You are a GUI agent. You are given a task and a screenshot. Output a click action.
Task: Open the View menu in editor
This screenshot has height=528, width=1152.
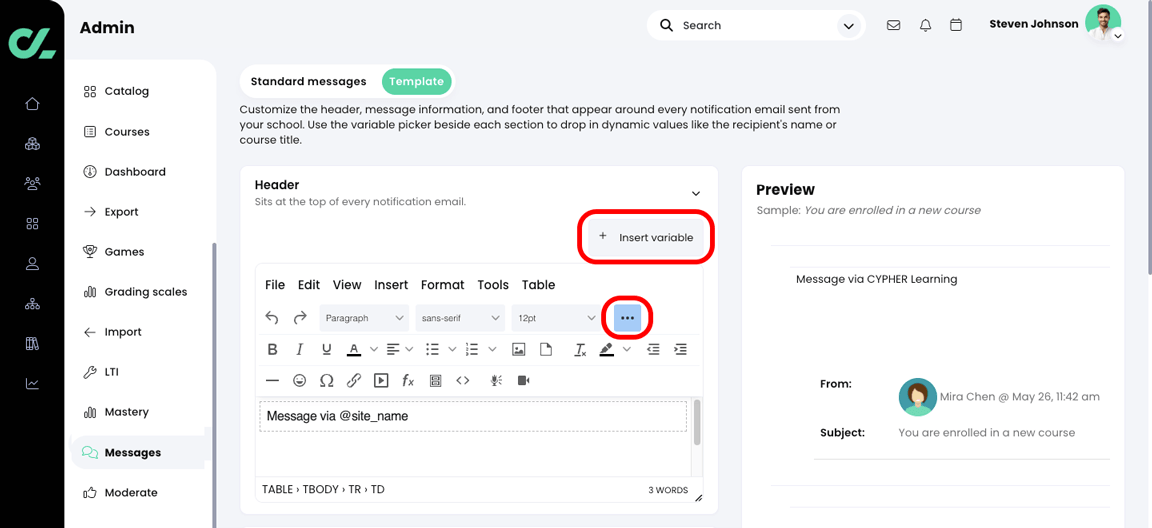pyautogui.click(x=347, y=285)
